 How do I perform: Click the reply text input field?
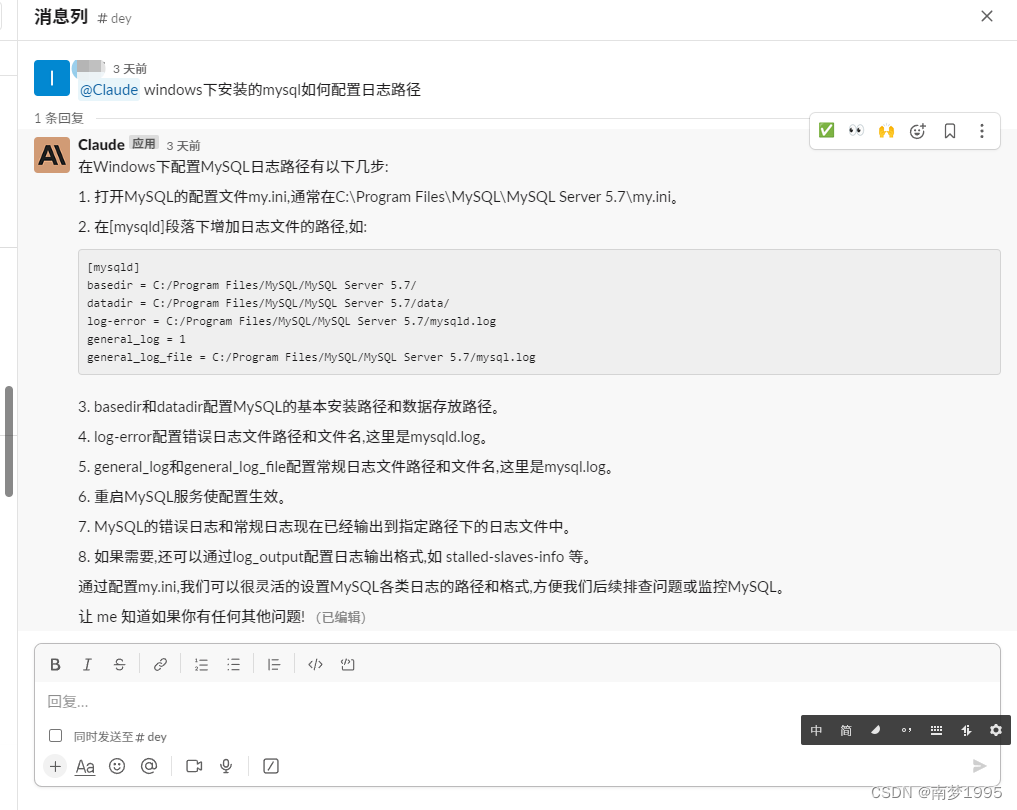517,701
